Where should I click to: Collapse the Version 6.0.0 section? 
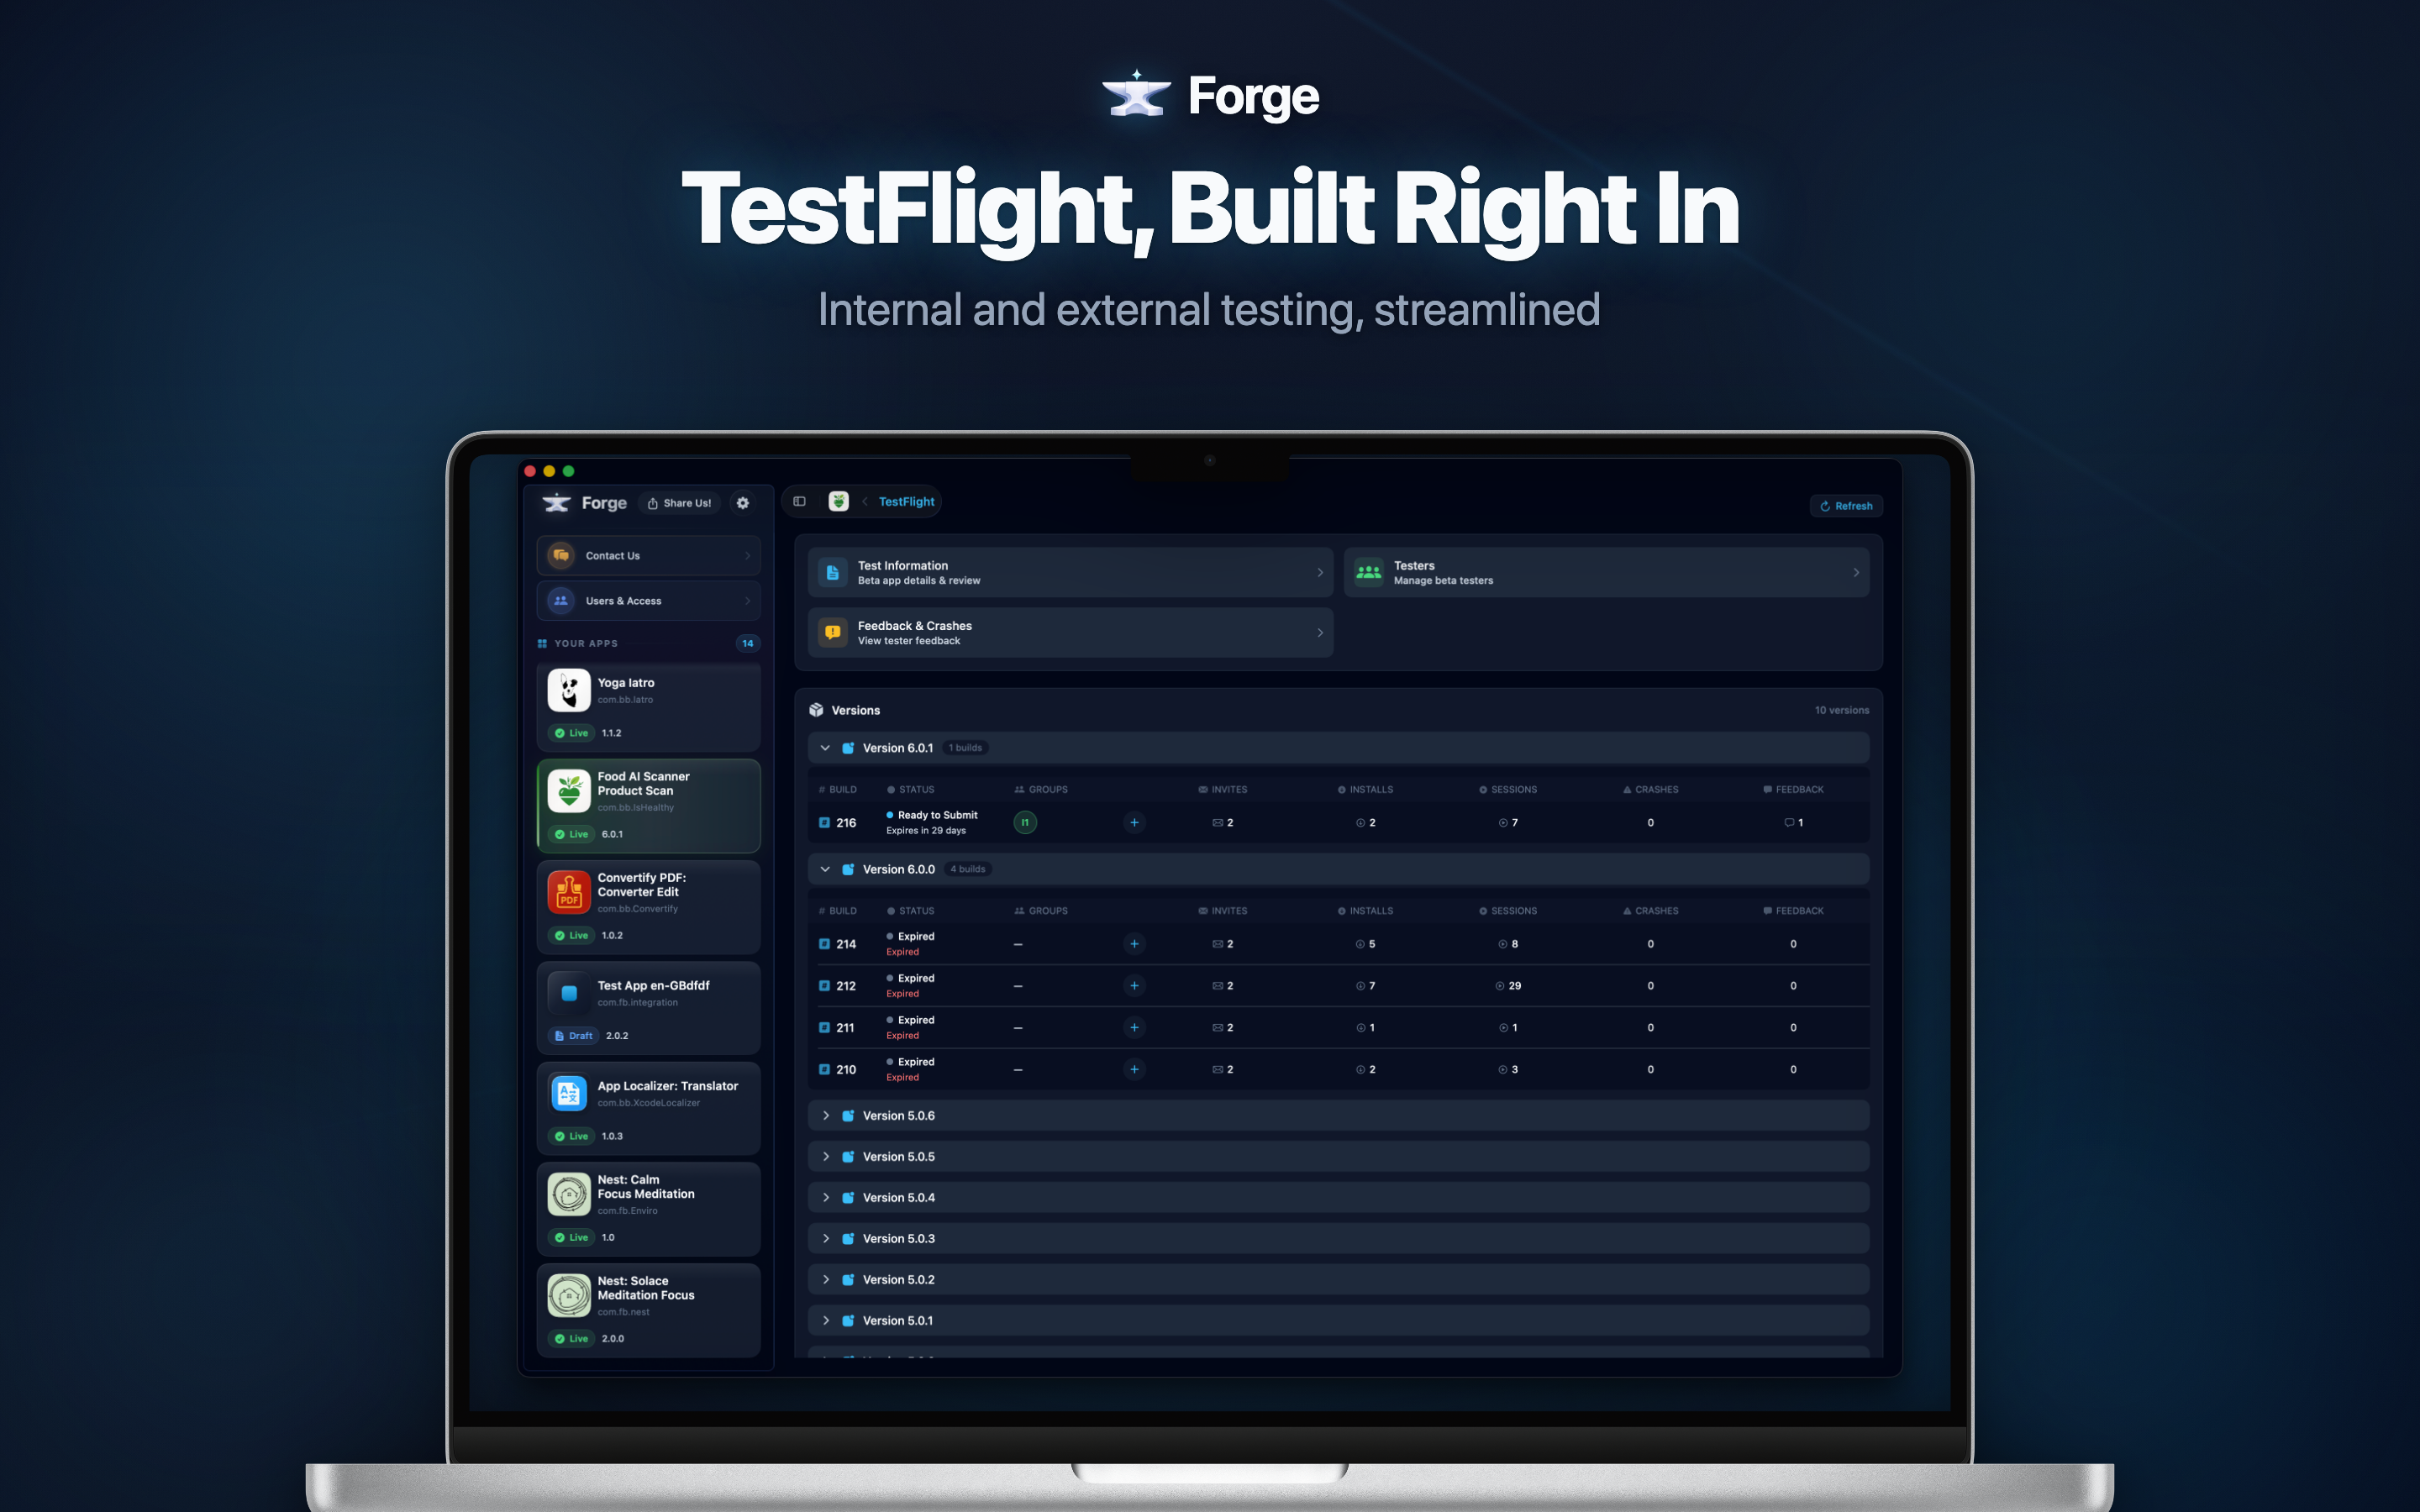click(825, 869)
